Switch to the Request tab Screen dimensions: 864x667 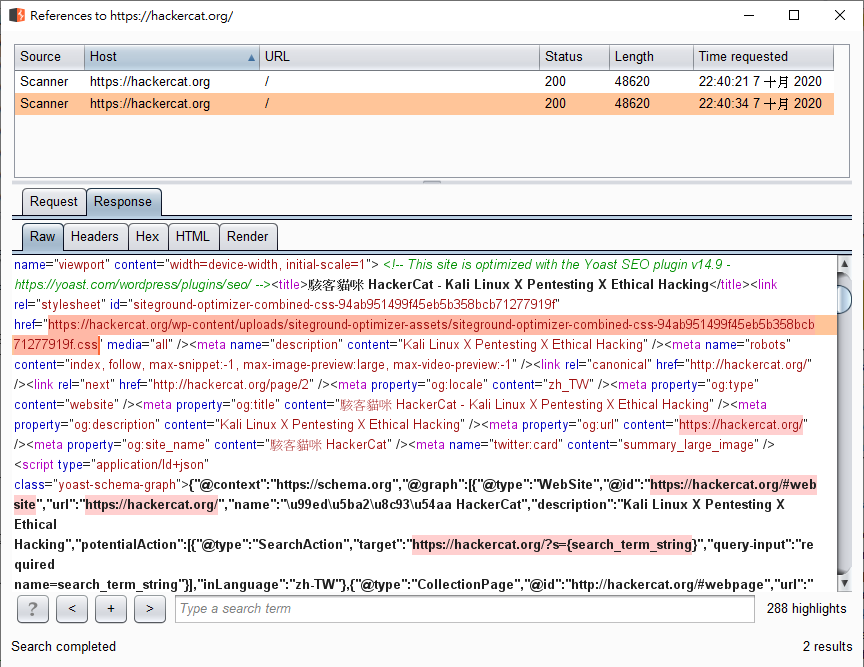(x=53, y=202)
